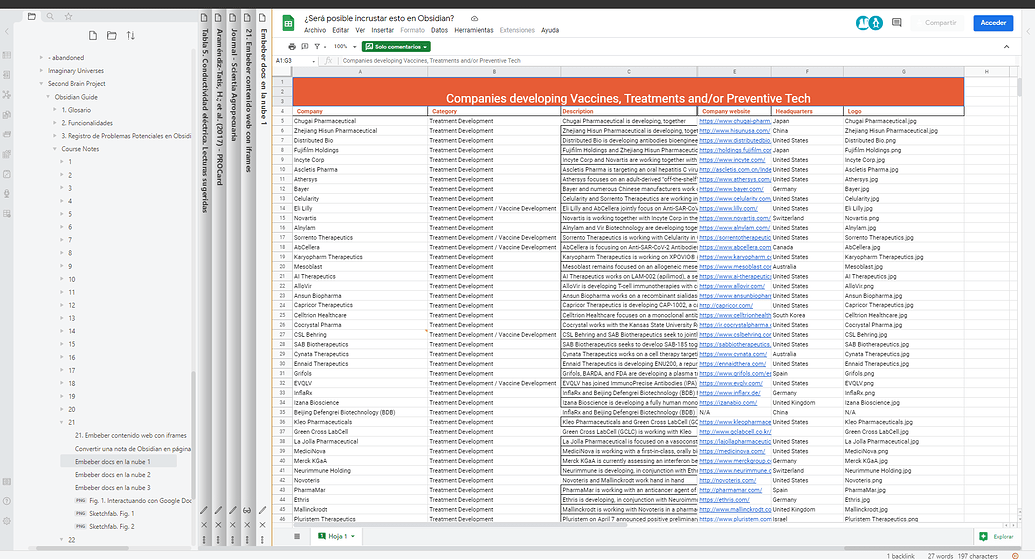
Task: Create a new folder
Action: click(112, 36)
